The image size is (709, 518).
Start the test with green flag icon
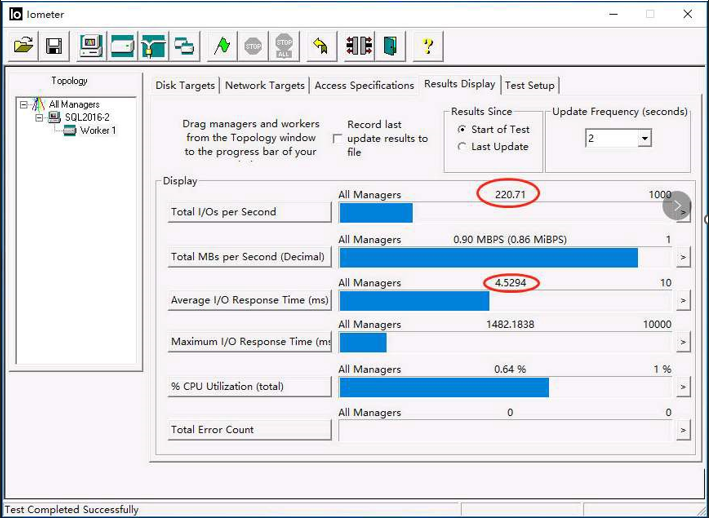(222, 46)
